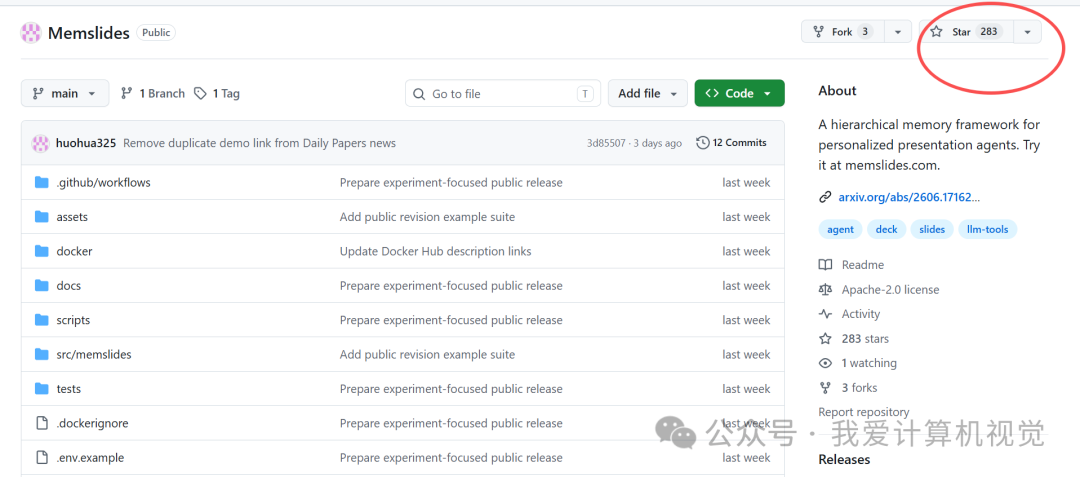This screenshot has width=1080, height=477.
Task: Select the llm-tools topic tag
Action: (x=987, y=229)
